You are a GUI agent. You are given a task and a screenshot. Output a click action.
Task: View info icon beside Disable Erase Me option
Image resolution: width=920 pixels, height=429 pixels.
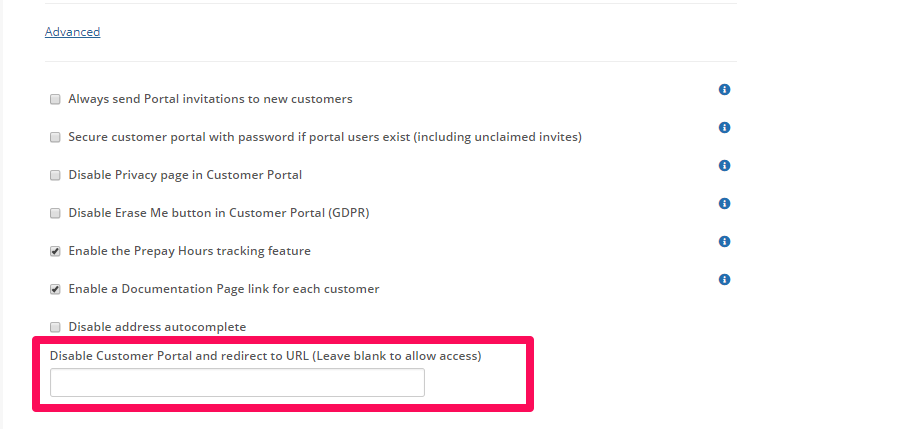[x=724, y=204]
